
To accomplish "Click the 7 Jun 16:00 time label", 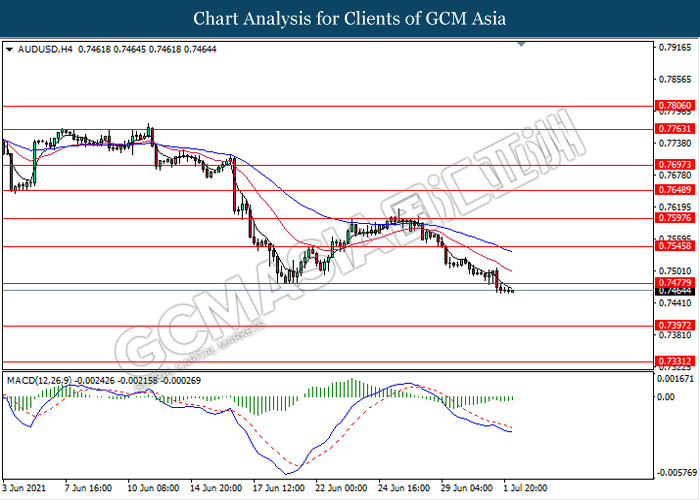I will [88, 488].
